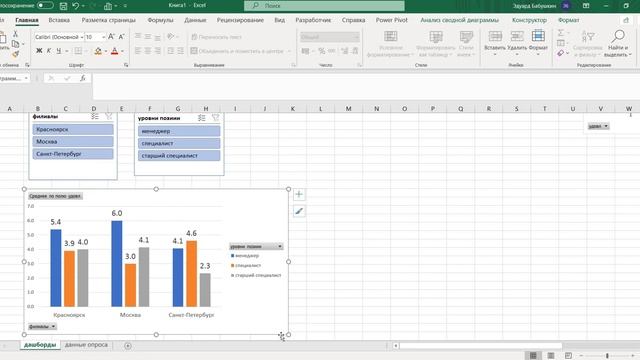Screen dimensions: 640x360
Task: Click the red font color A swatch
Action: (x=115, y=51)
